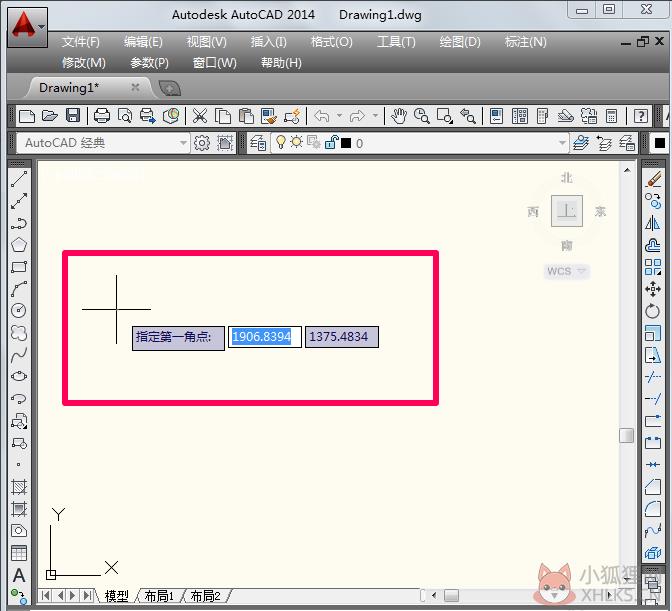The height and width of the screenshot is (611, 672).
Task: Expand the layer 0 dropdown list
Action: point(562,143)
